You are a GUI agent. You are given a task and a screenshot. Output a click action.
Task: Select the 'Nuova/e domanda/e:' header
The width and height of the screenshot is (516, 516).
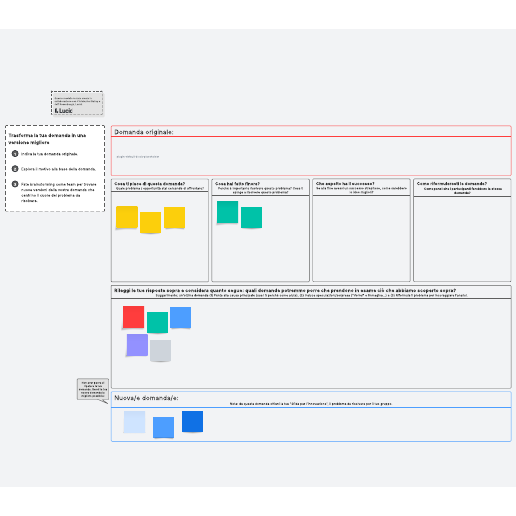click(x=146, y=398)
